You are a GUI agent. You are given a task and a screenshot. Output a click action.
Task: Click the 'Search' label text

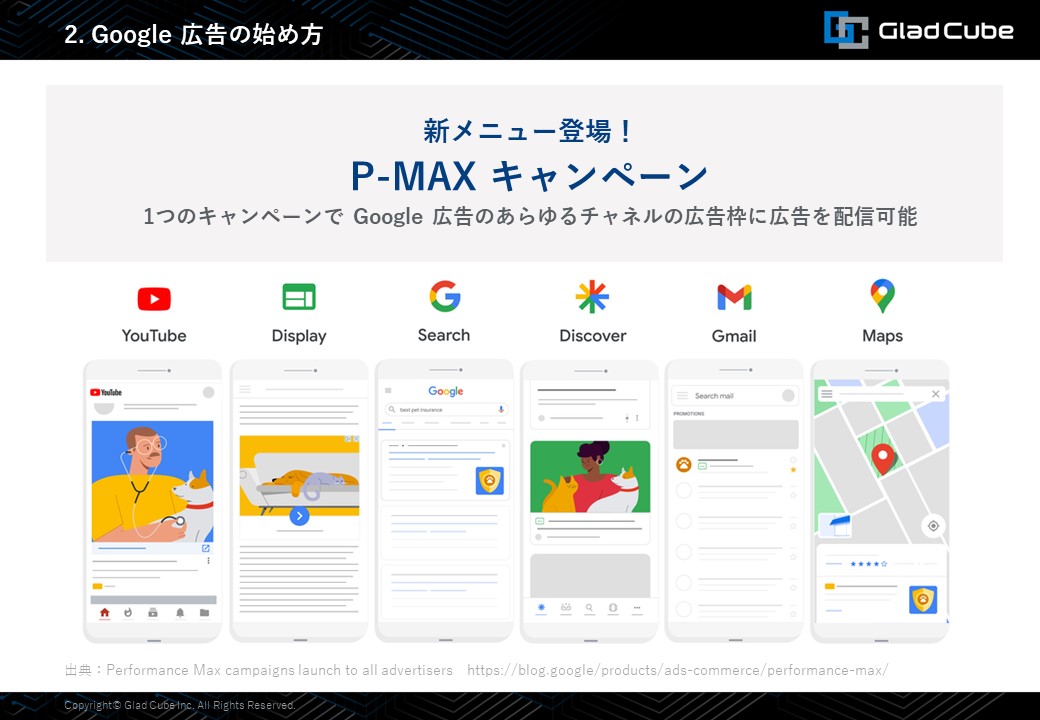tap(444, 335)
